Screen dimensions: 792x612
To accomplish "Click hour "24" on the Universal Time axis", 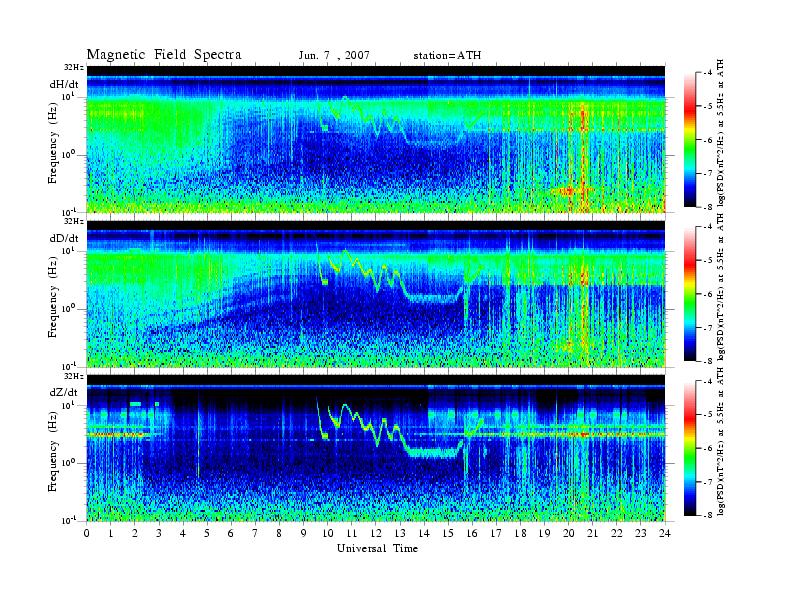I will [x=665, y=534].
